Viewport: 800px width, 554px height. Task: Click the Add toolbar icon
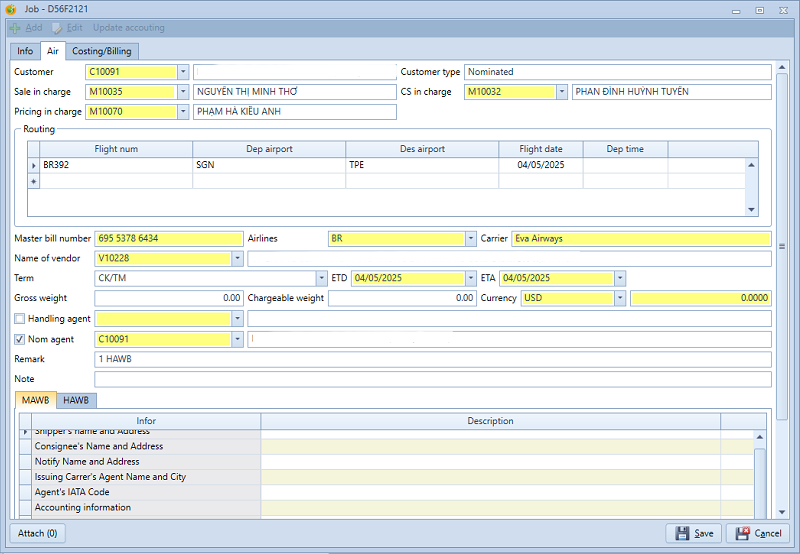tap(14, 28)
